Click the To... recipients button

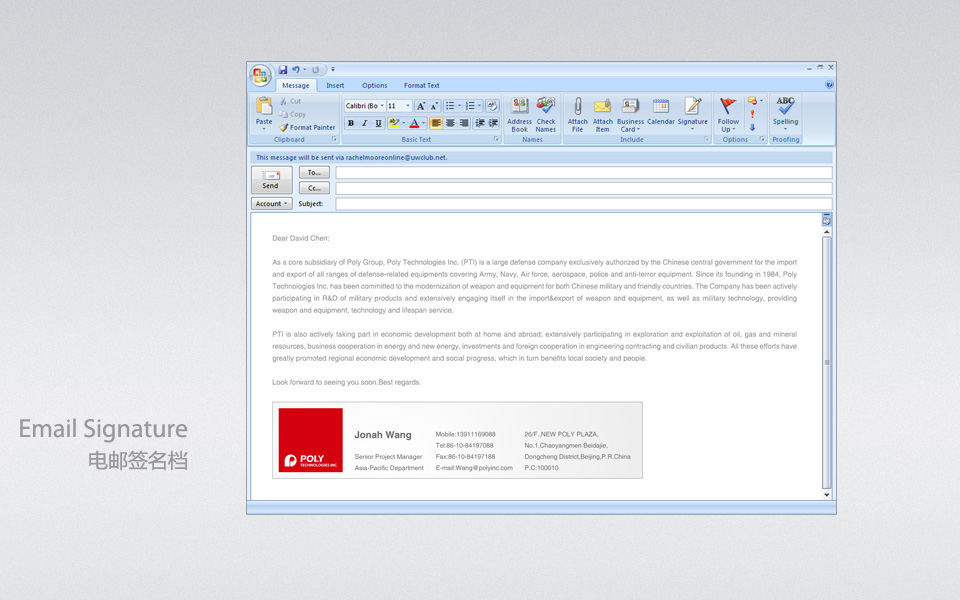(314, 173)
